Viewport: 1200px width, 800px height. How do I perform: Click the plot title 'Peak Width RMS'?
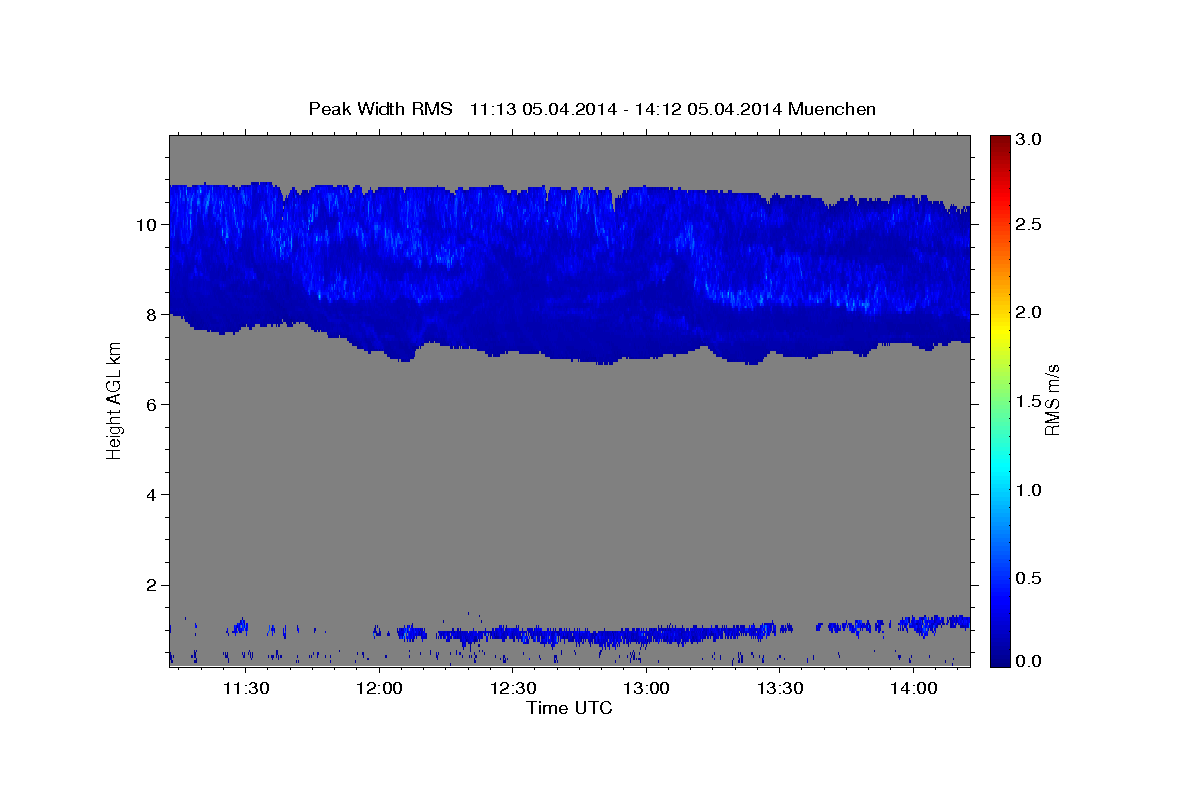coord(380,108)
